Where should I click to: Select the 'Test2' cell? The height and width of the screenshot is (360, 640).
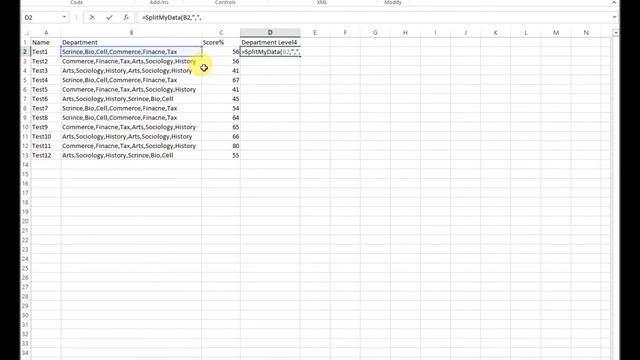pos(46,61)
